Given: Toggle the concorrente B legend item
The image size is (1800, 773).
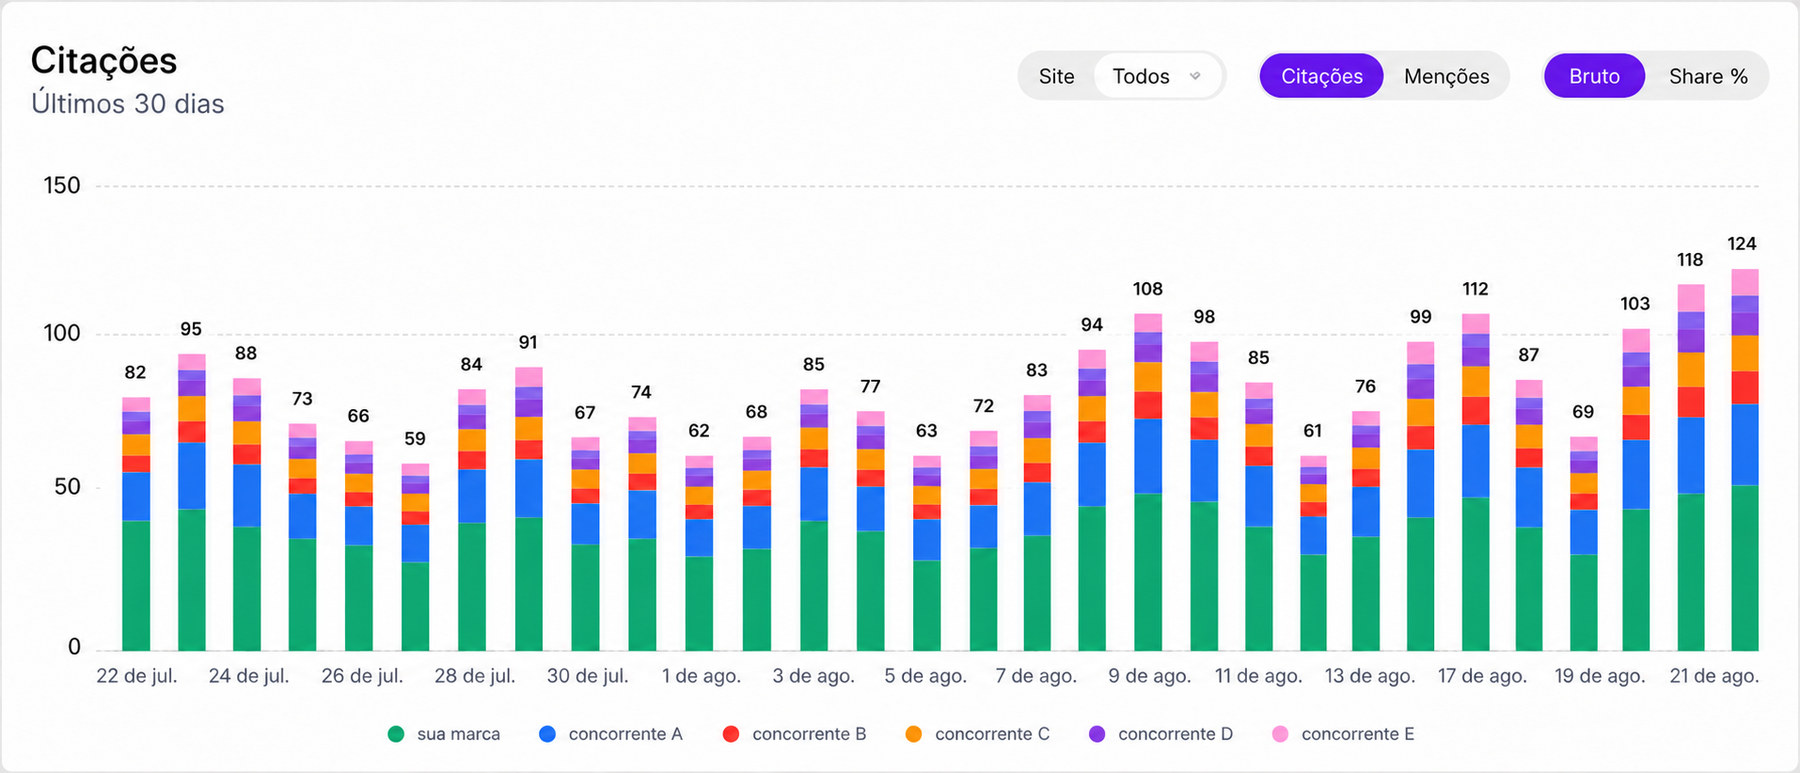Looking at the screenshot, I should click(x=795, y=734).
